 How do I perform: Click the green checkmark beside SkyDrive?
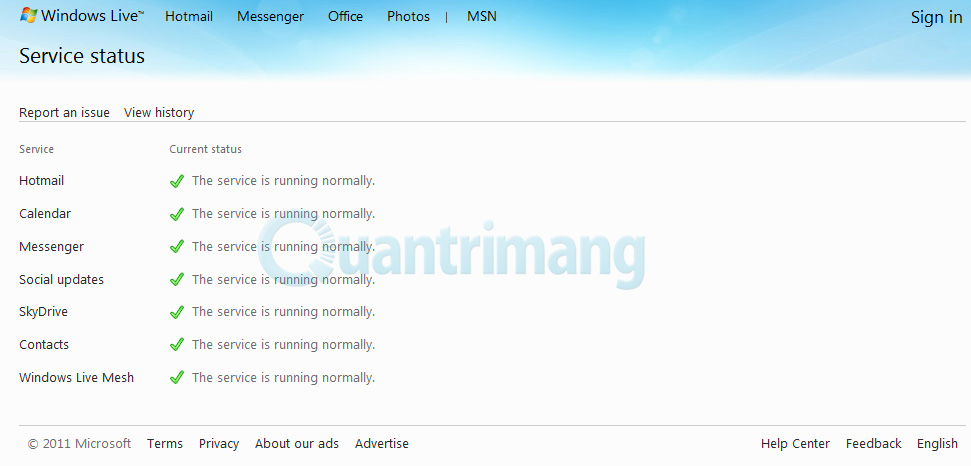pos(177,312)
